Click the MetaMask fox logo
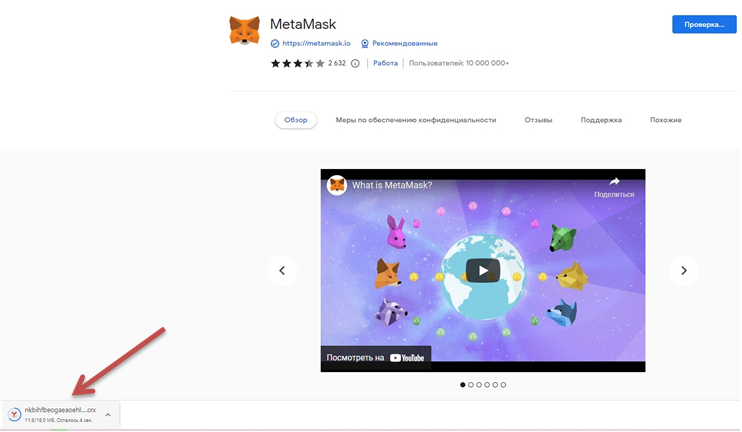 coord(244,30)
